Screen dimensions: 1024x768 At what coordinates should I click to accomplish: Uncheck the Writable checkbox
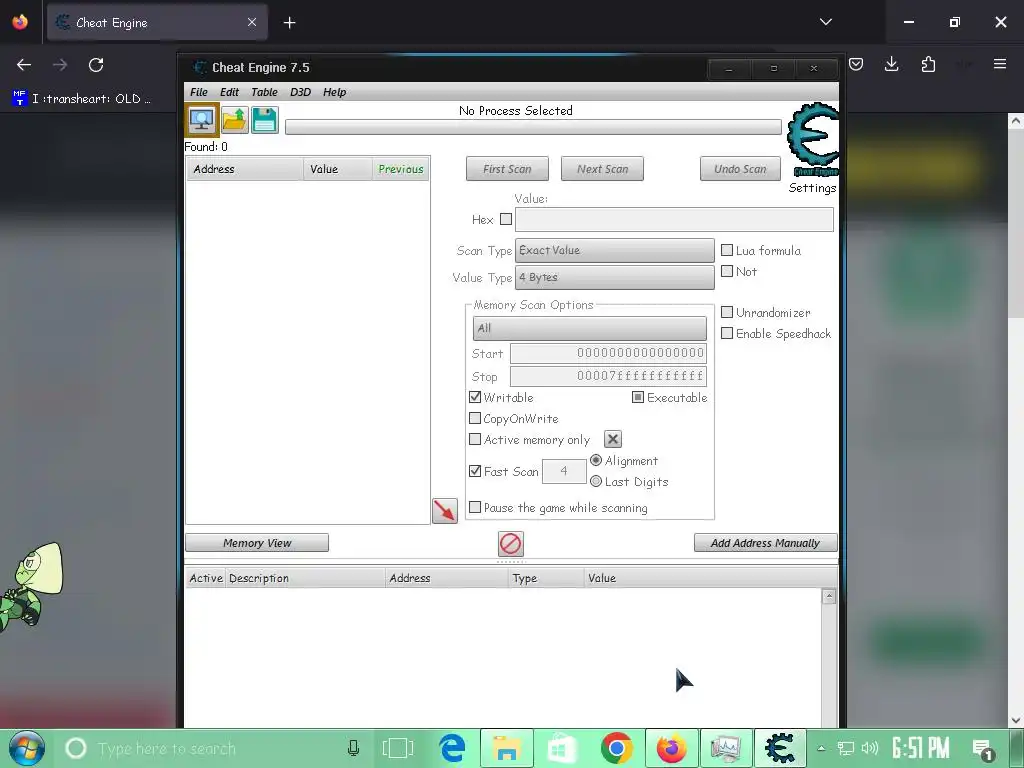tap(475, 397)
